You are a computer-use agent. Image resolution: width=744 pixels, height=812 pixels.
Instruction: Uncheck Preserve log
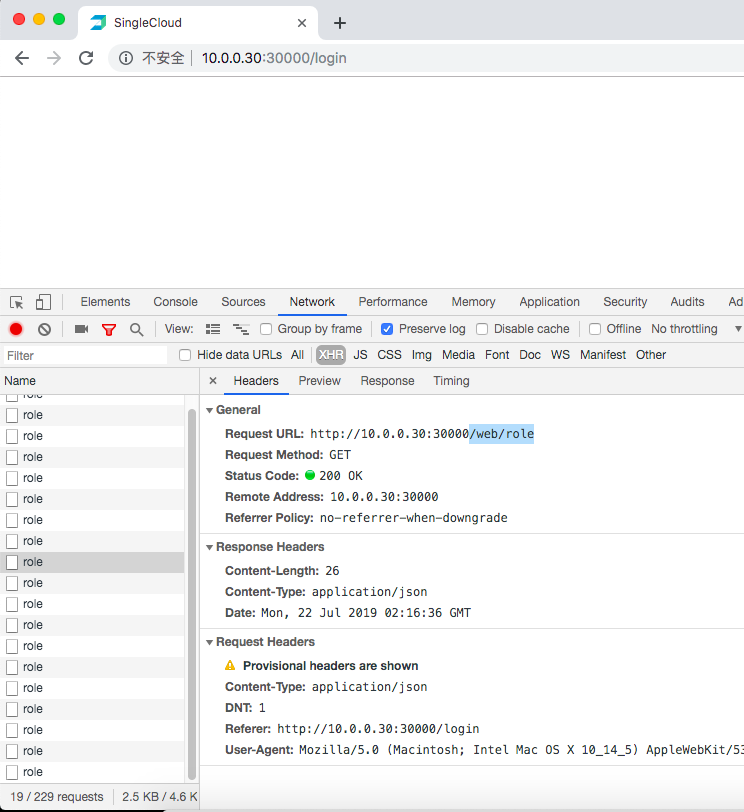(x=387, y=329)
